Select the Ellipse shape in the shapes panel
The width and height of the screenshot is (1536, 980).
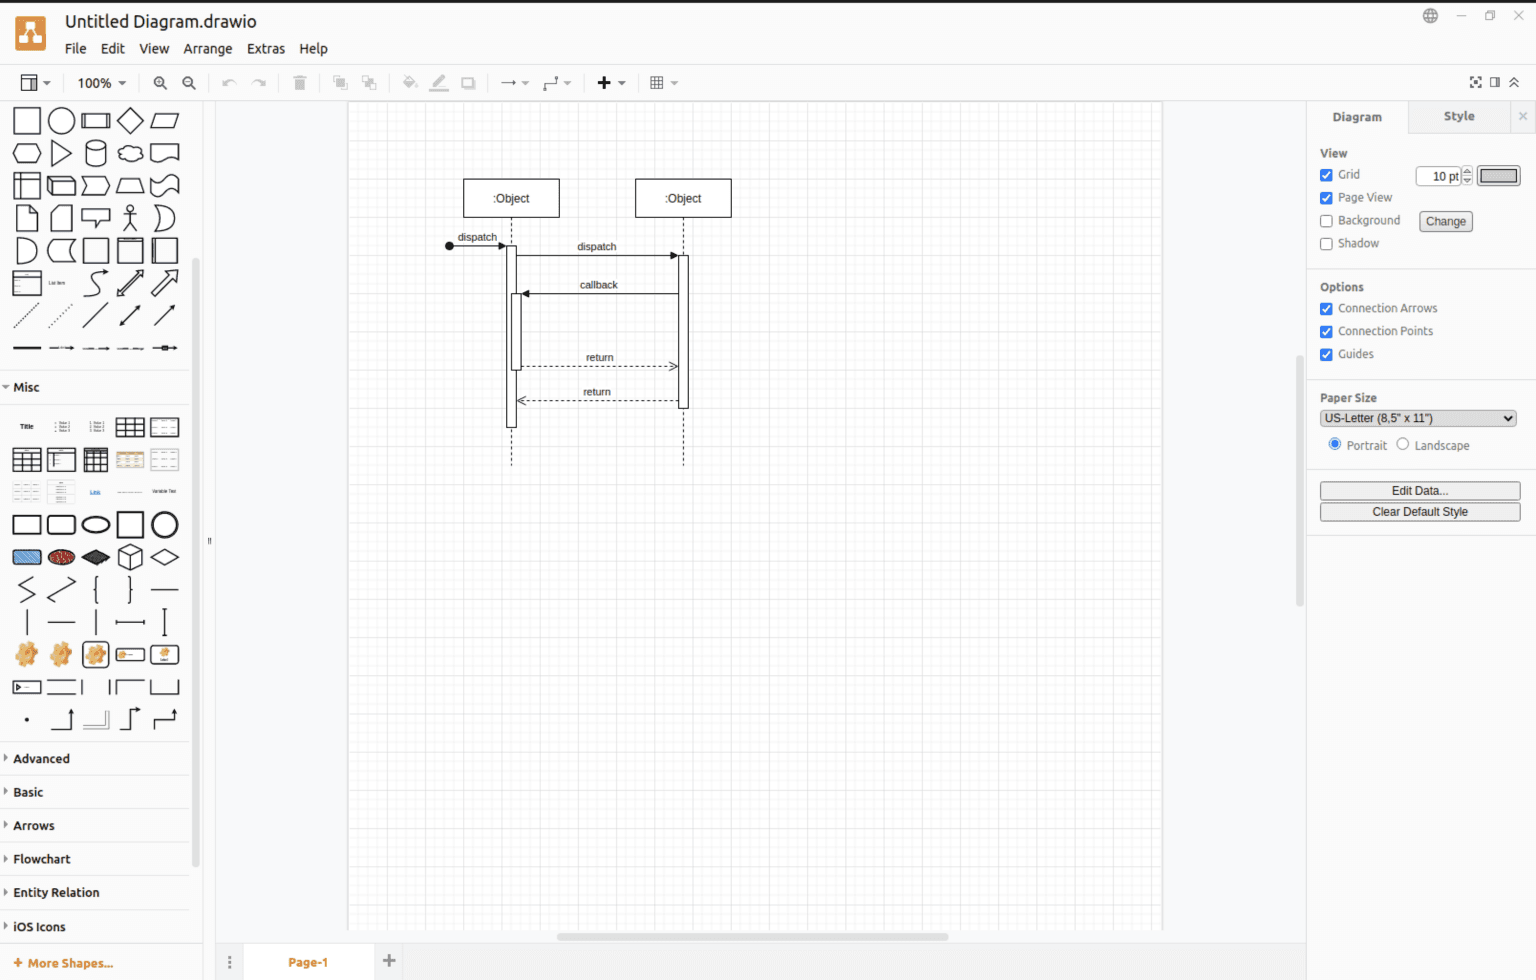click(61, 120)
